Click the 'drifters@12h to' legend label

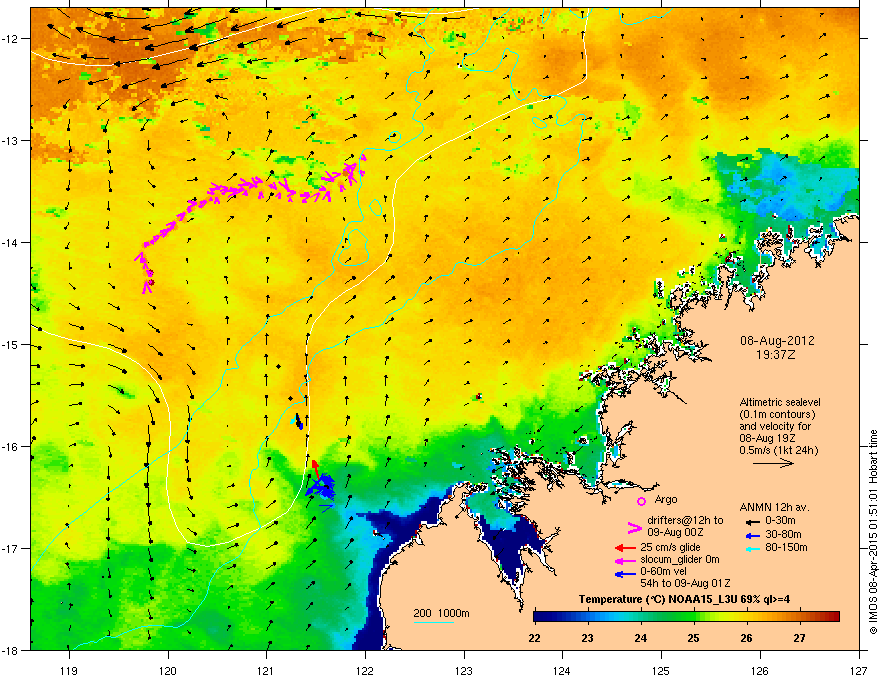click(685, 520)
